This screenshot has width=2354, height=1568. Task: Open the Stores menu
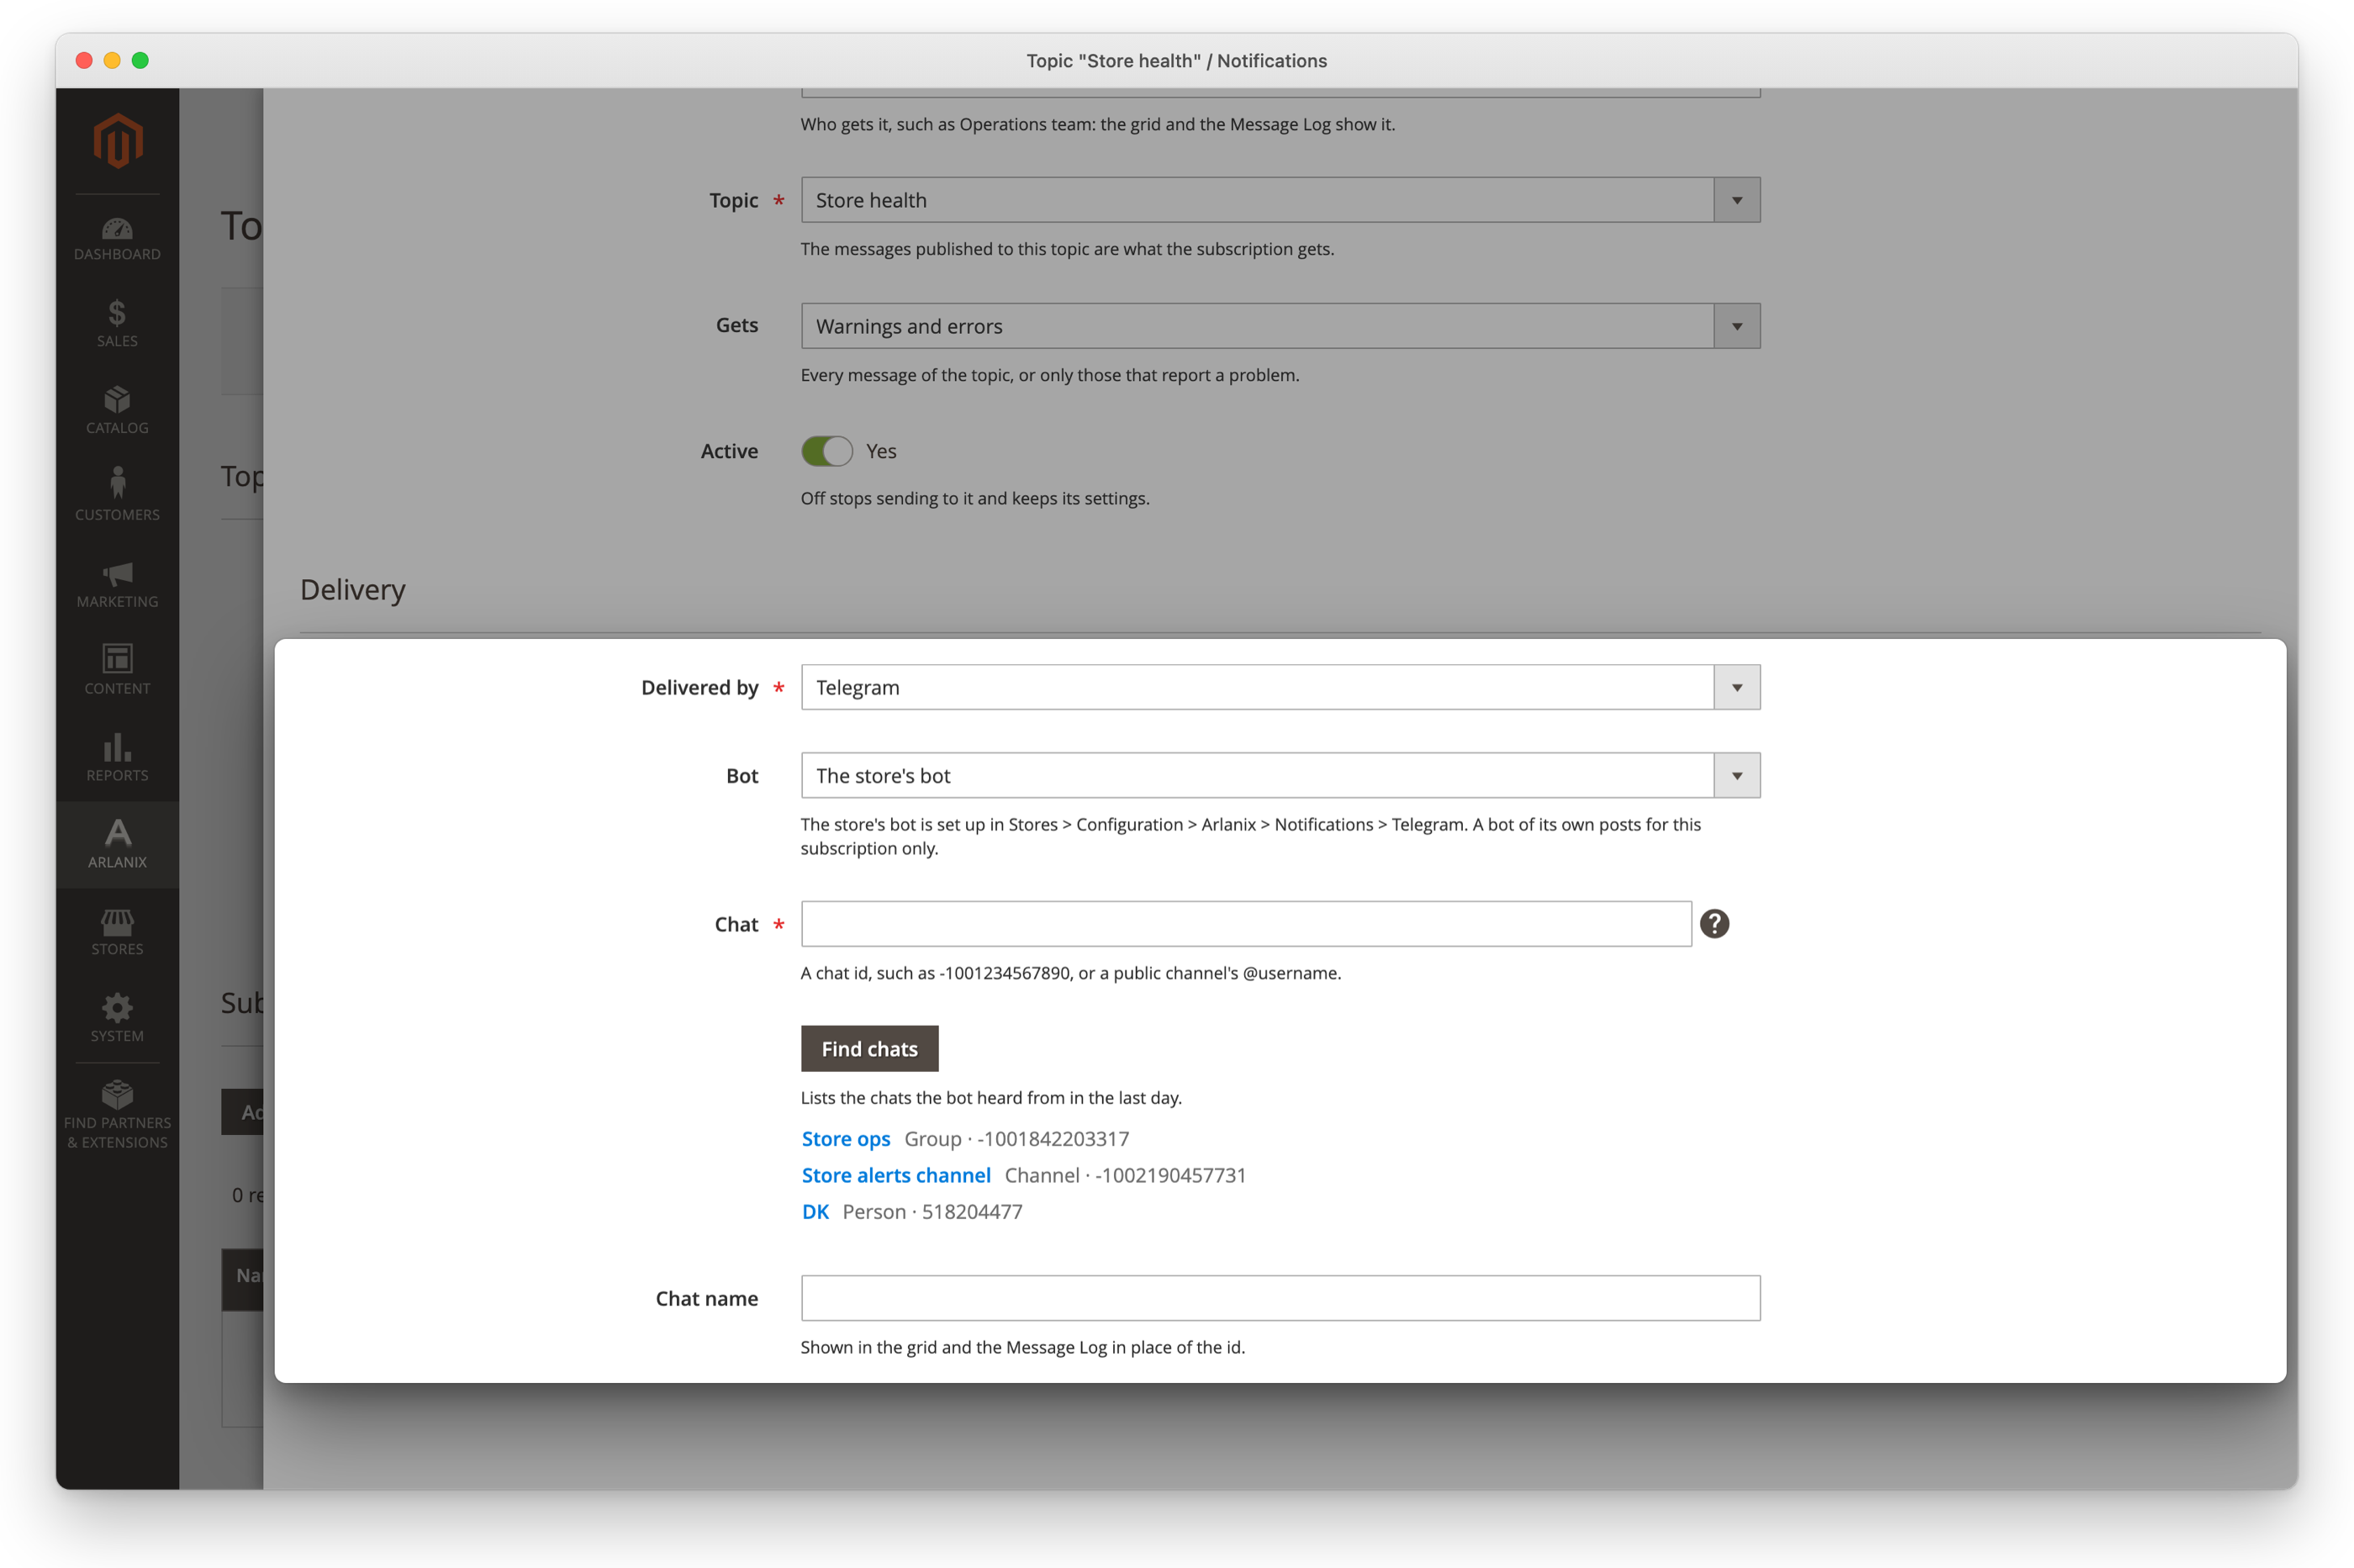(x=117, y=932)
